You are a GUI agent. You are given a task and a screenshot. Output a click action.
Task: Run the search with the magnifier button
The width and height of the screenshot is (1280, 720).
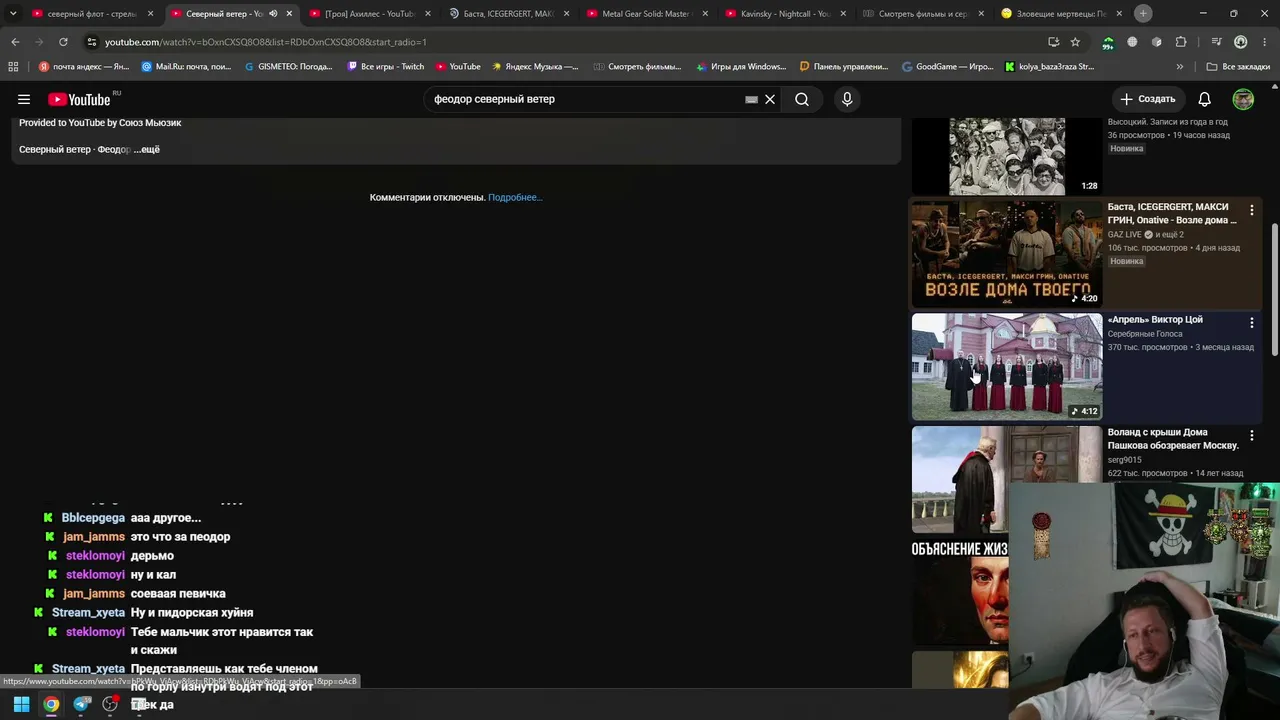pyautogui.click(x=802, y=99)
